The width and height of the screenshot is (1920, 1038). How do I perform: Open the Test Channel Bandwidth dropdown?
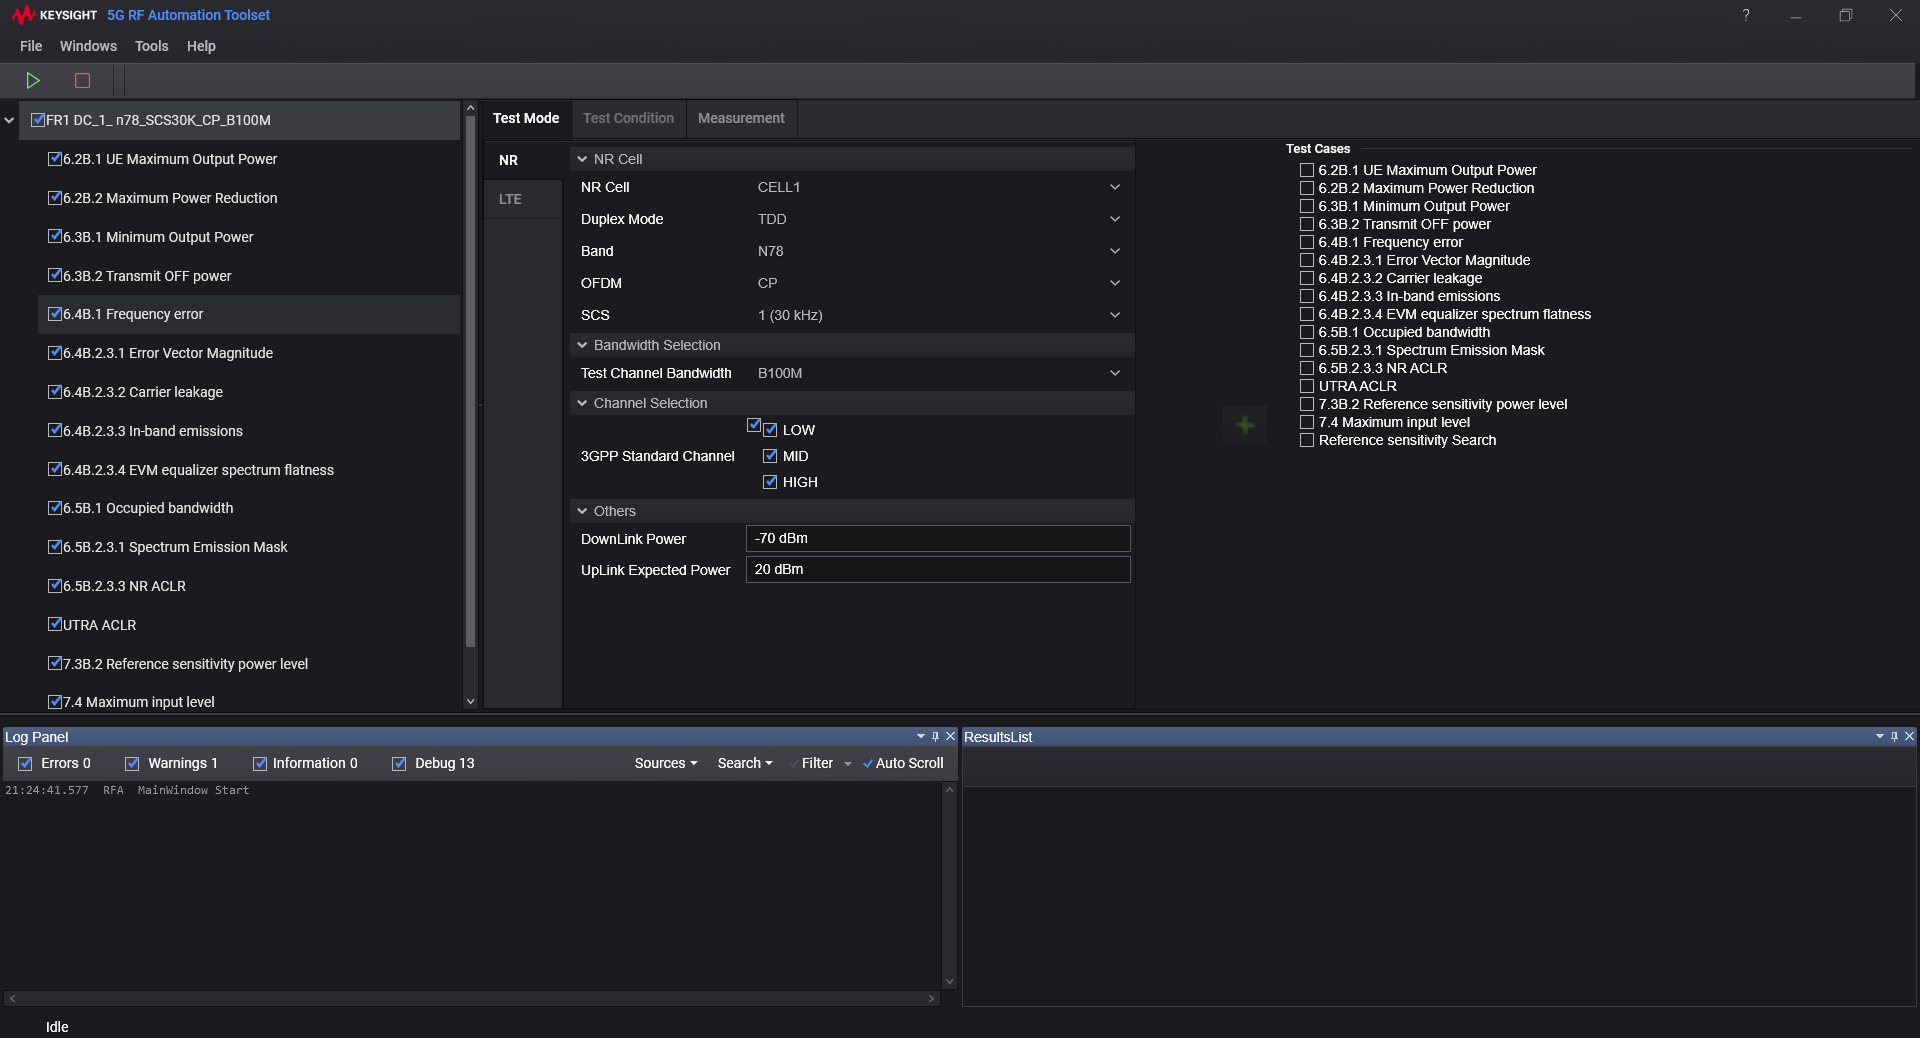(1114, 373)
